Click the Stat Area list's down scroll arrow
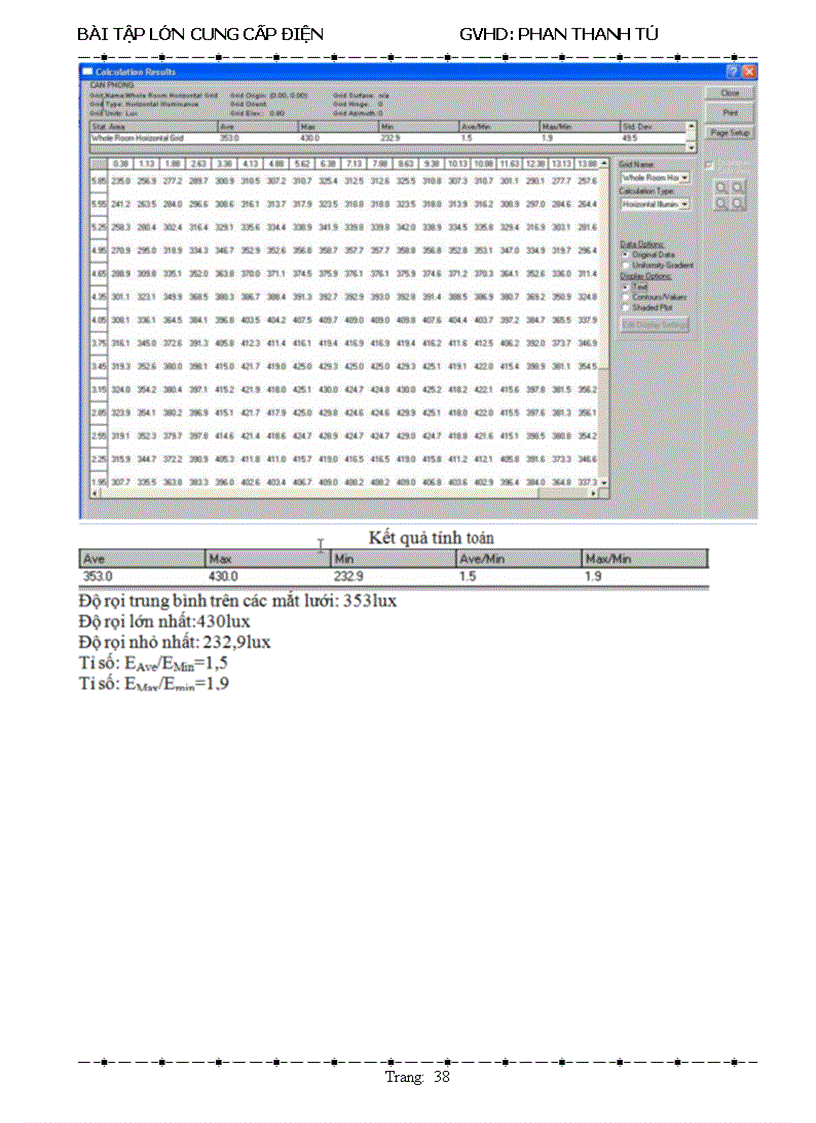The height and width of the screenshot is (1123, 816). (692, 147)
